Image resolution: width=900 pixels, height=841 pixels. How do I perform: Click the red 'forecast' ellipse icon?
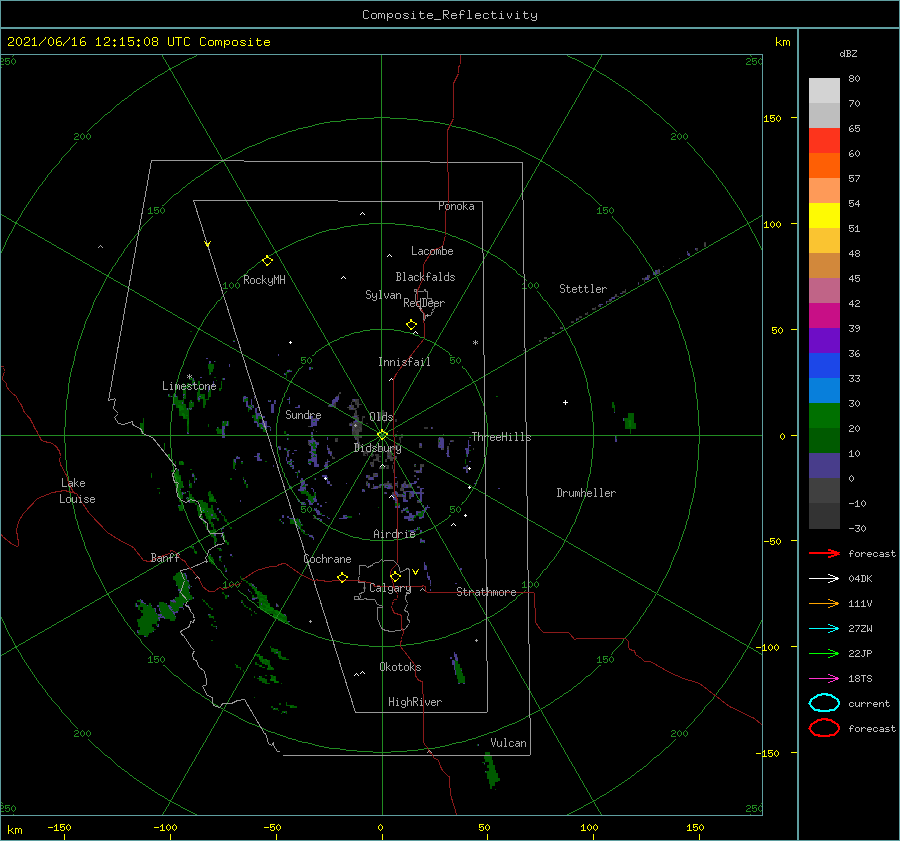pyautogui.click(x=824, y=728)
